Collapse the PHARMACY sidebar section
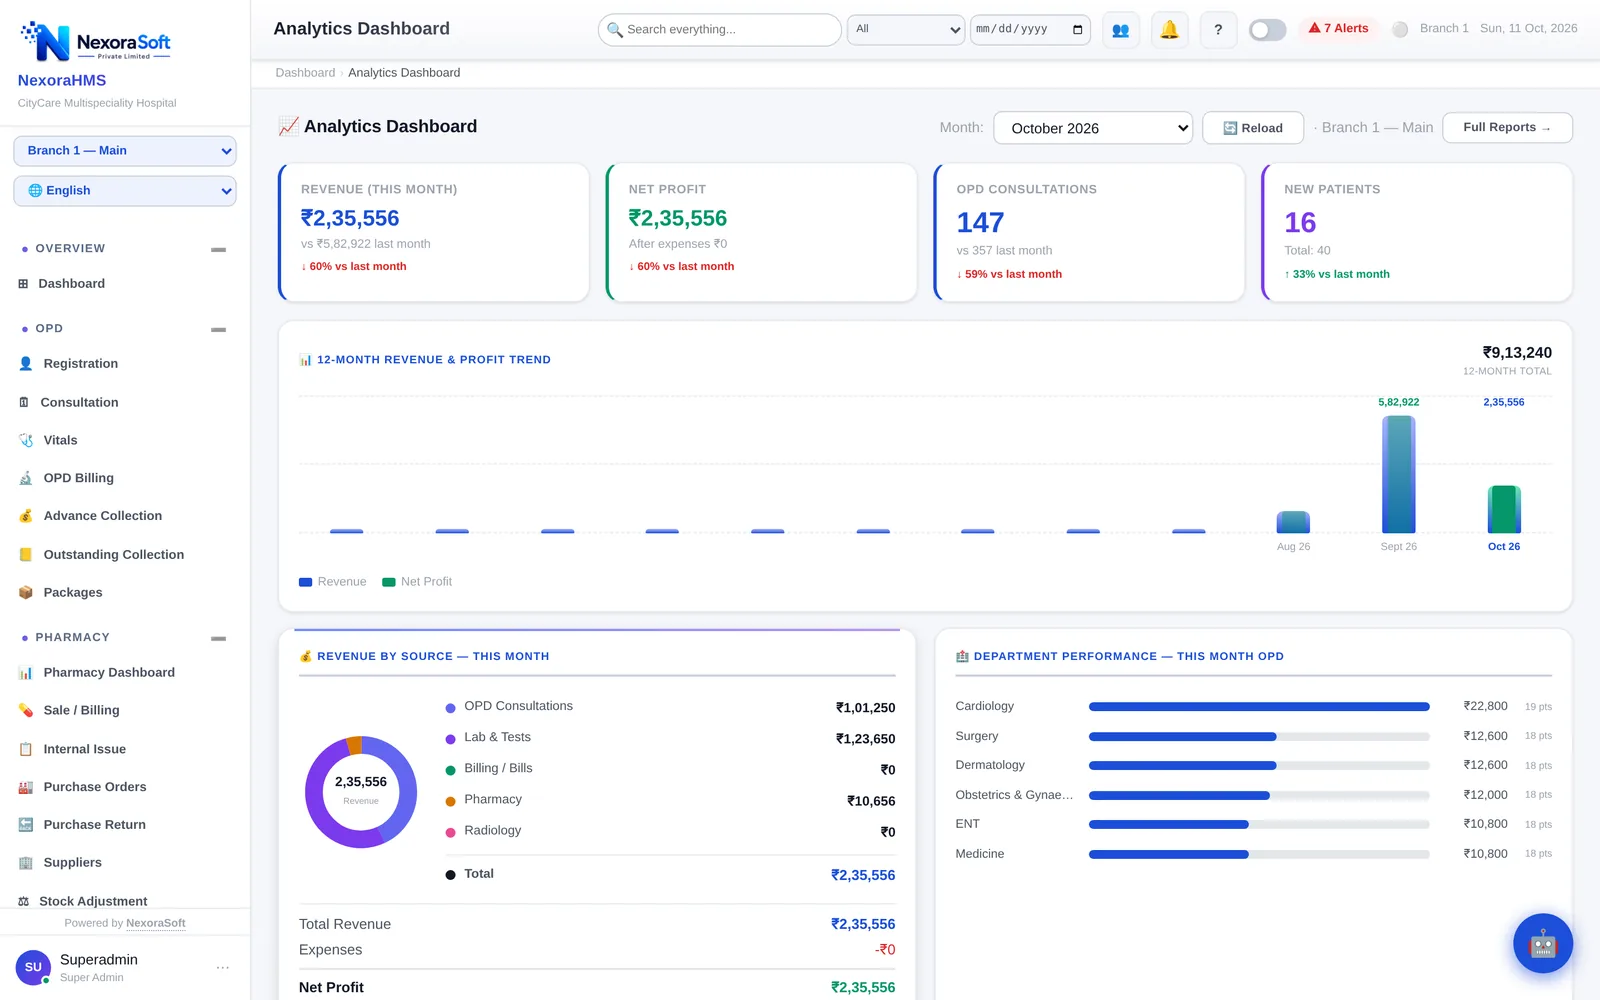This screenshot has height=1000, width=1600. pos(218,638)
